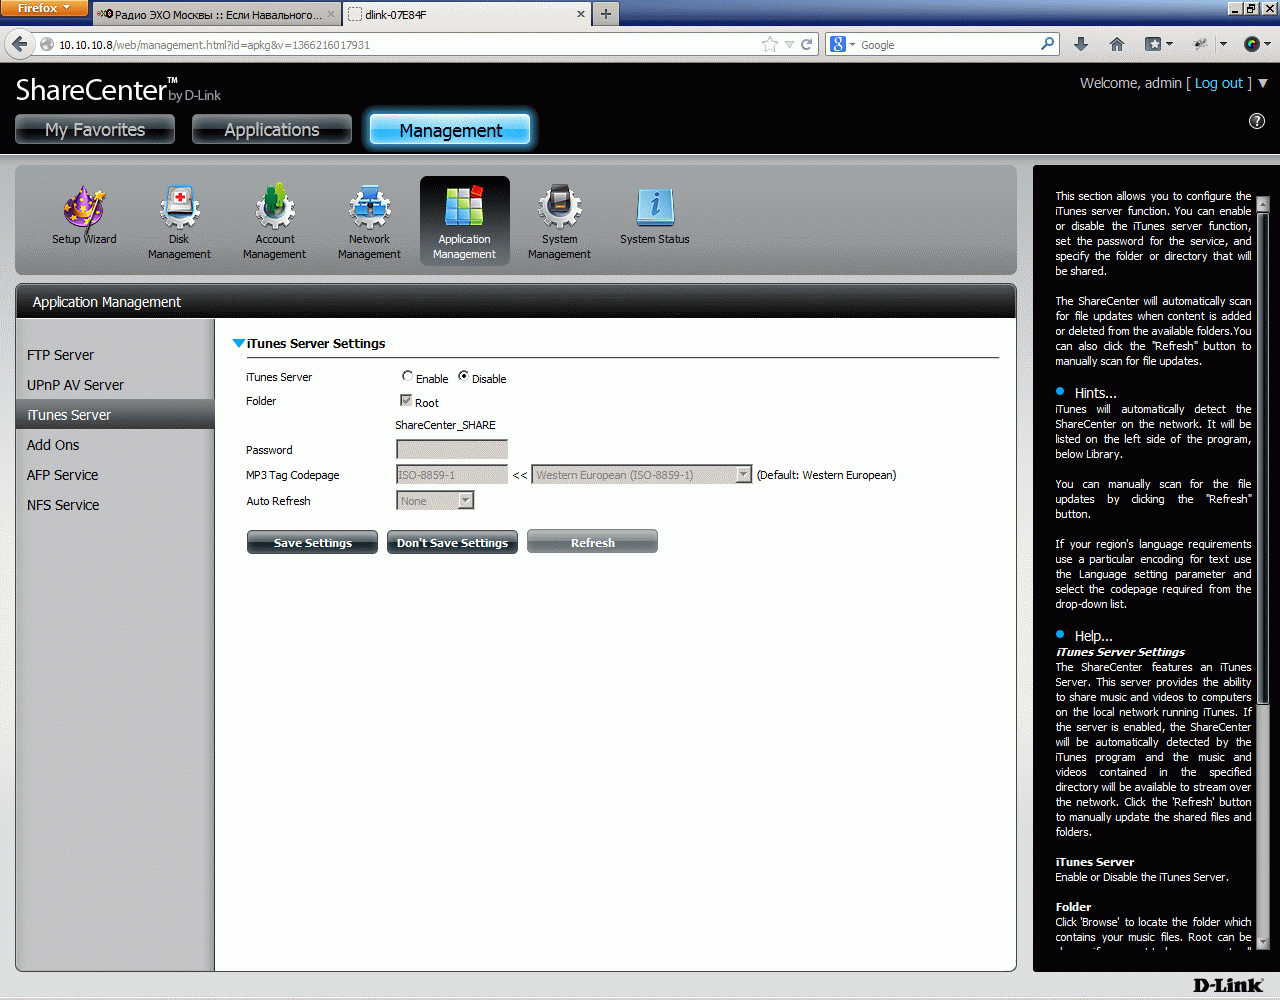Switch to the My Favorites tab

click(x=95, y=129)
